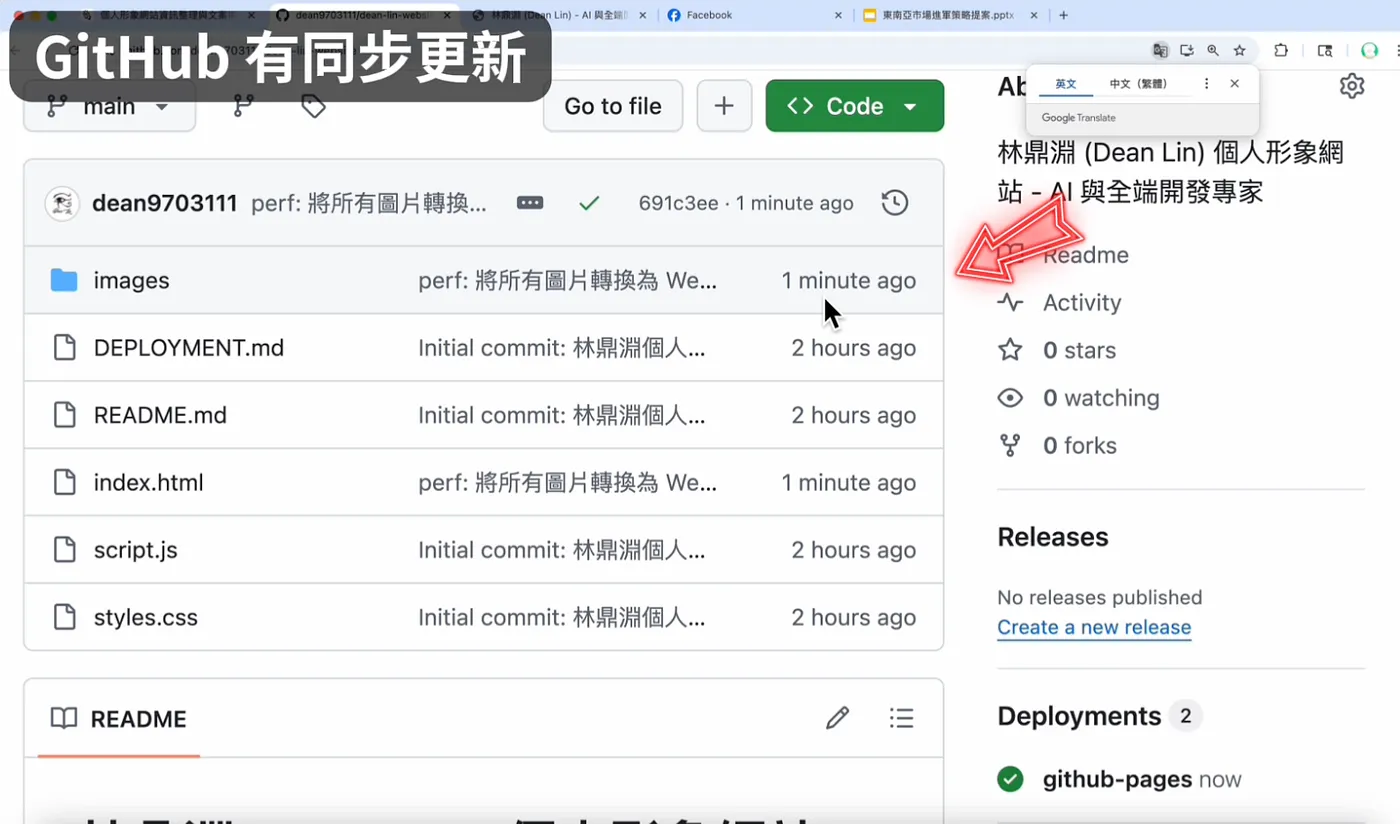Click the Google Translate icon in address bar
The height and width of the screenshot is (824, 1400).
[x=1160, y=50]
